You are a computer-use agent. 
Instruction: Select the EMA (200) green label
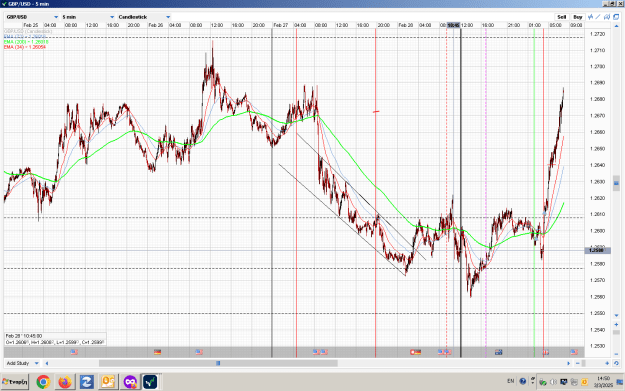coord(26,42)
